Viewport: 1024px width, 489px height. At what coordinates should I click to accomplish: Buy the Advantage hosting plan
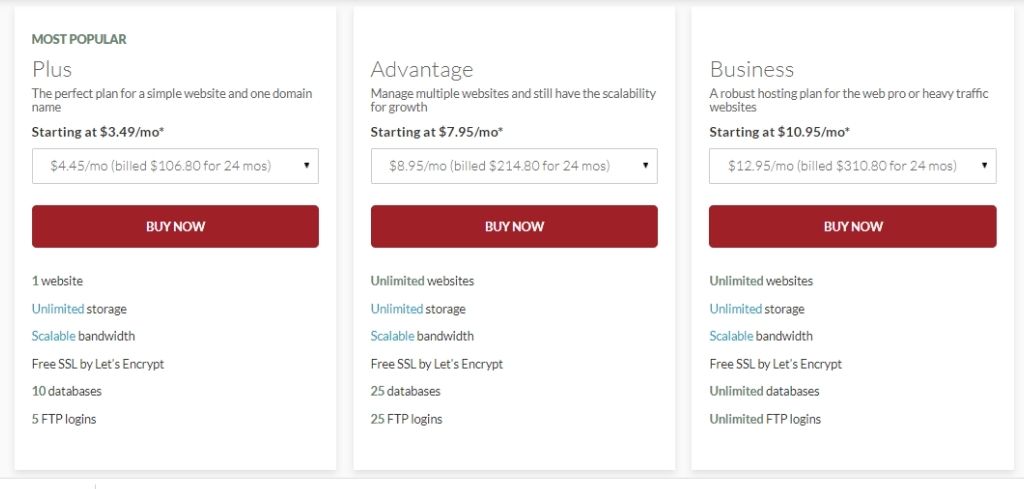514,227
